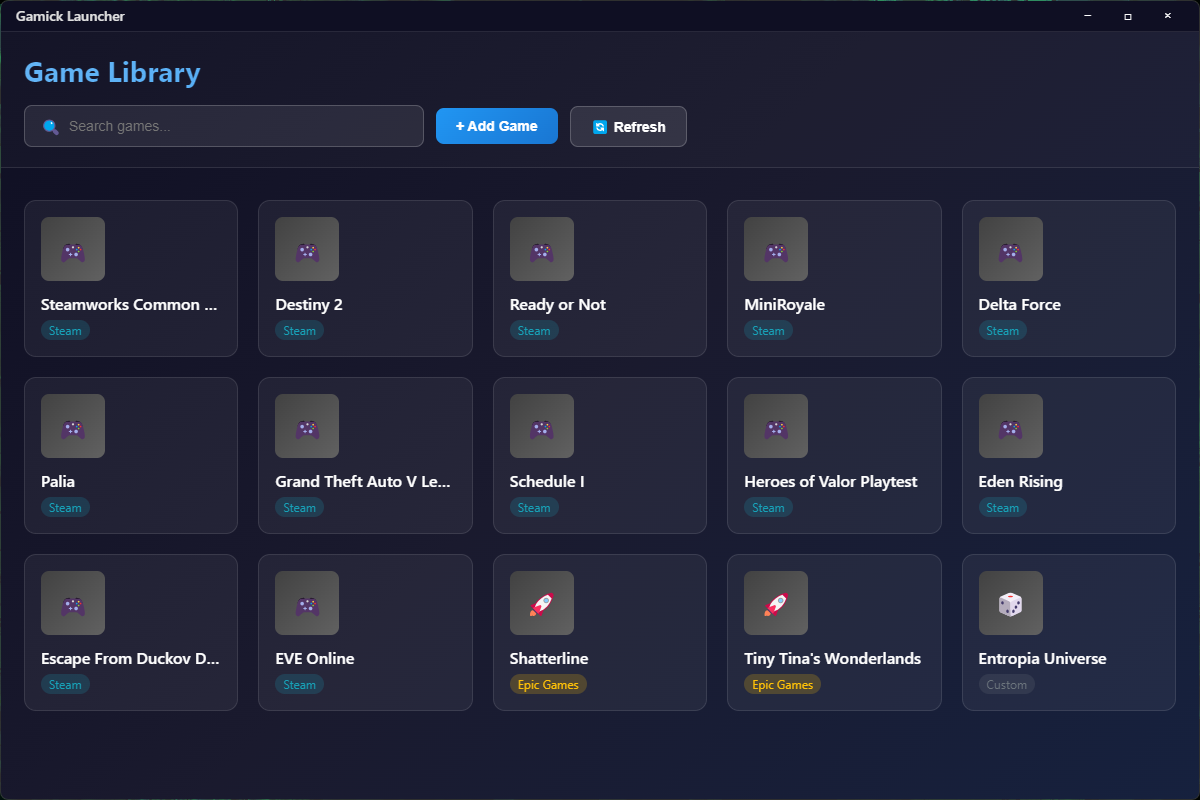
Task: Click the magnifier icon in search box
Action: (51, 127)
